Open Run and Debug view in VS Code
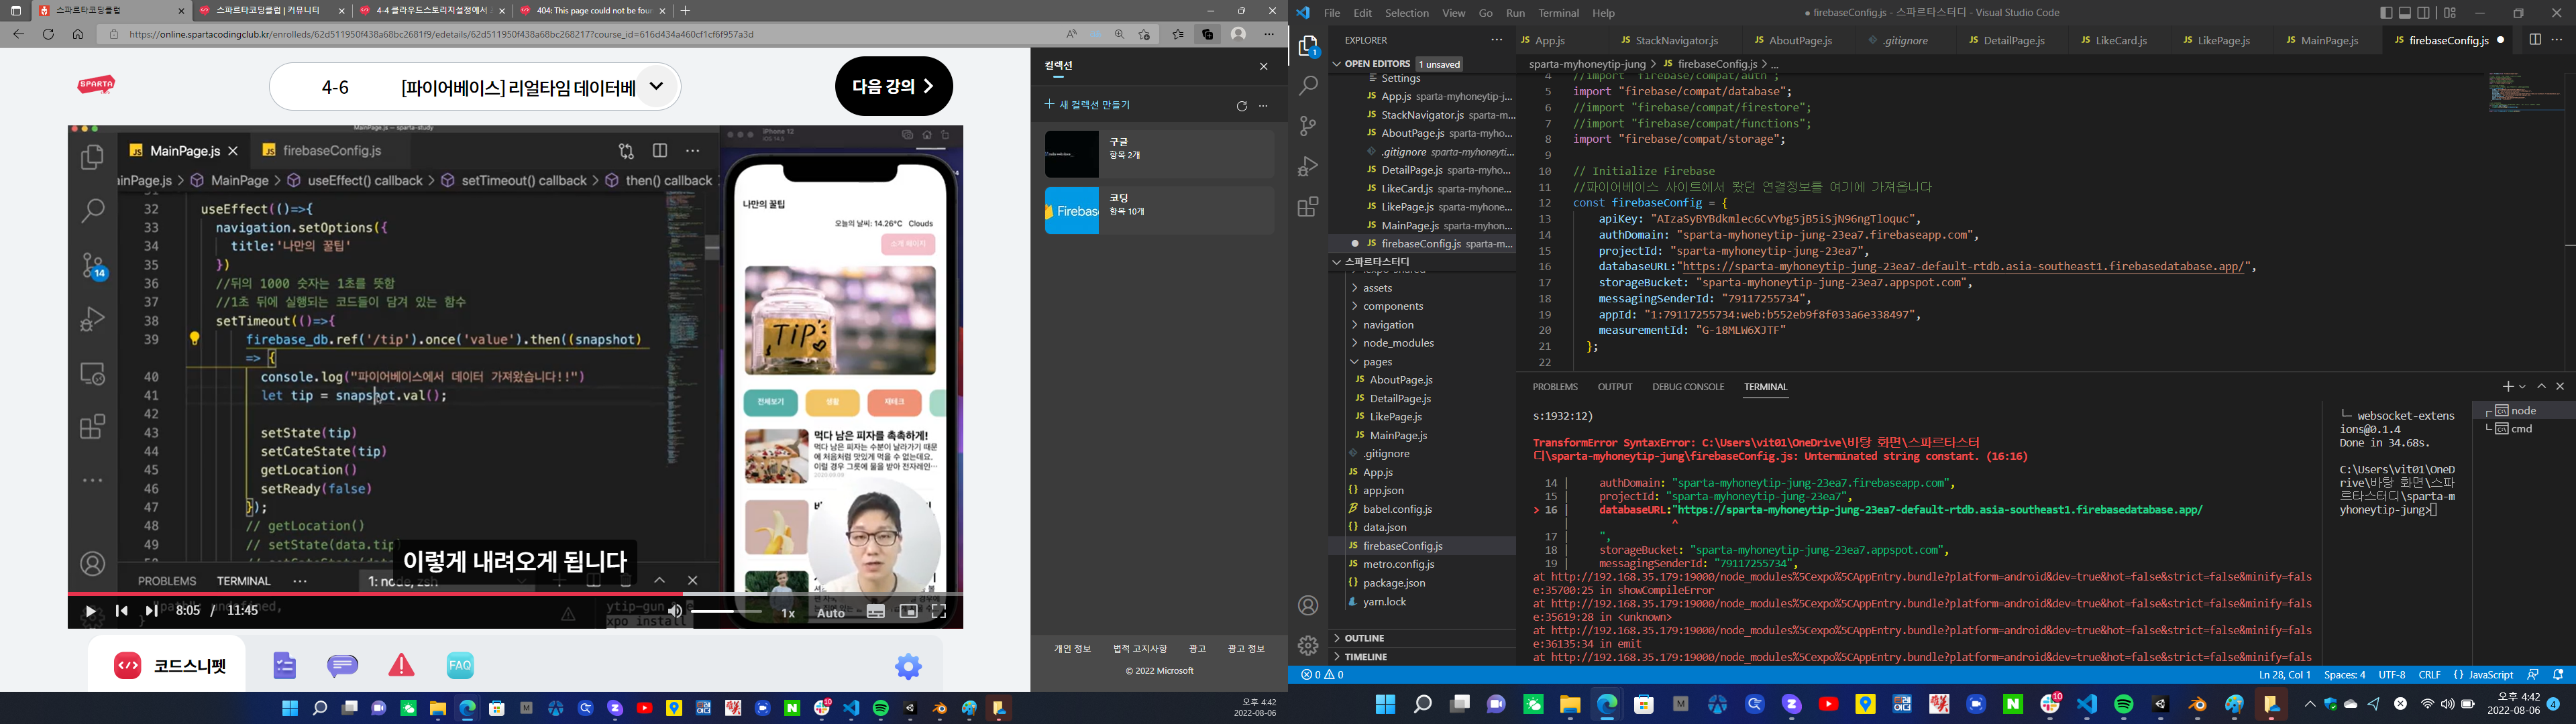2576x724 pixels. click(x=1308, y=167)
